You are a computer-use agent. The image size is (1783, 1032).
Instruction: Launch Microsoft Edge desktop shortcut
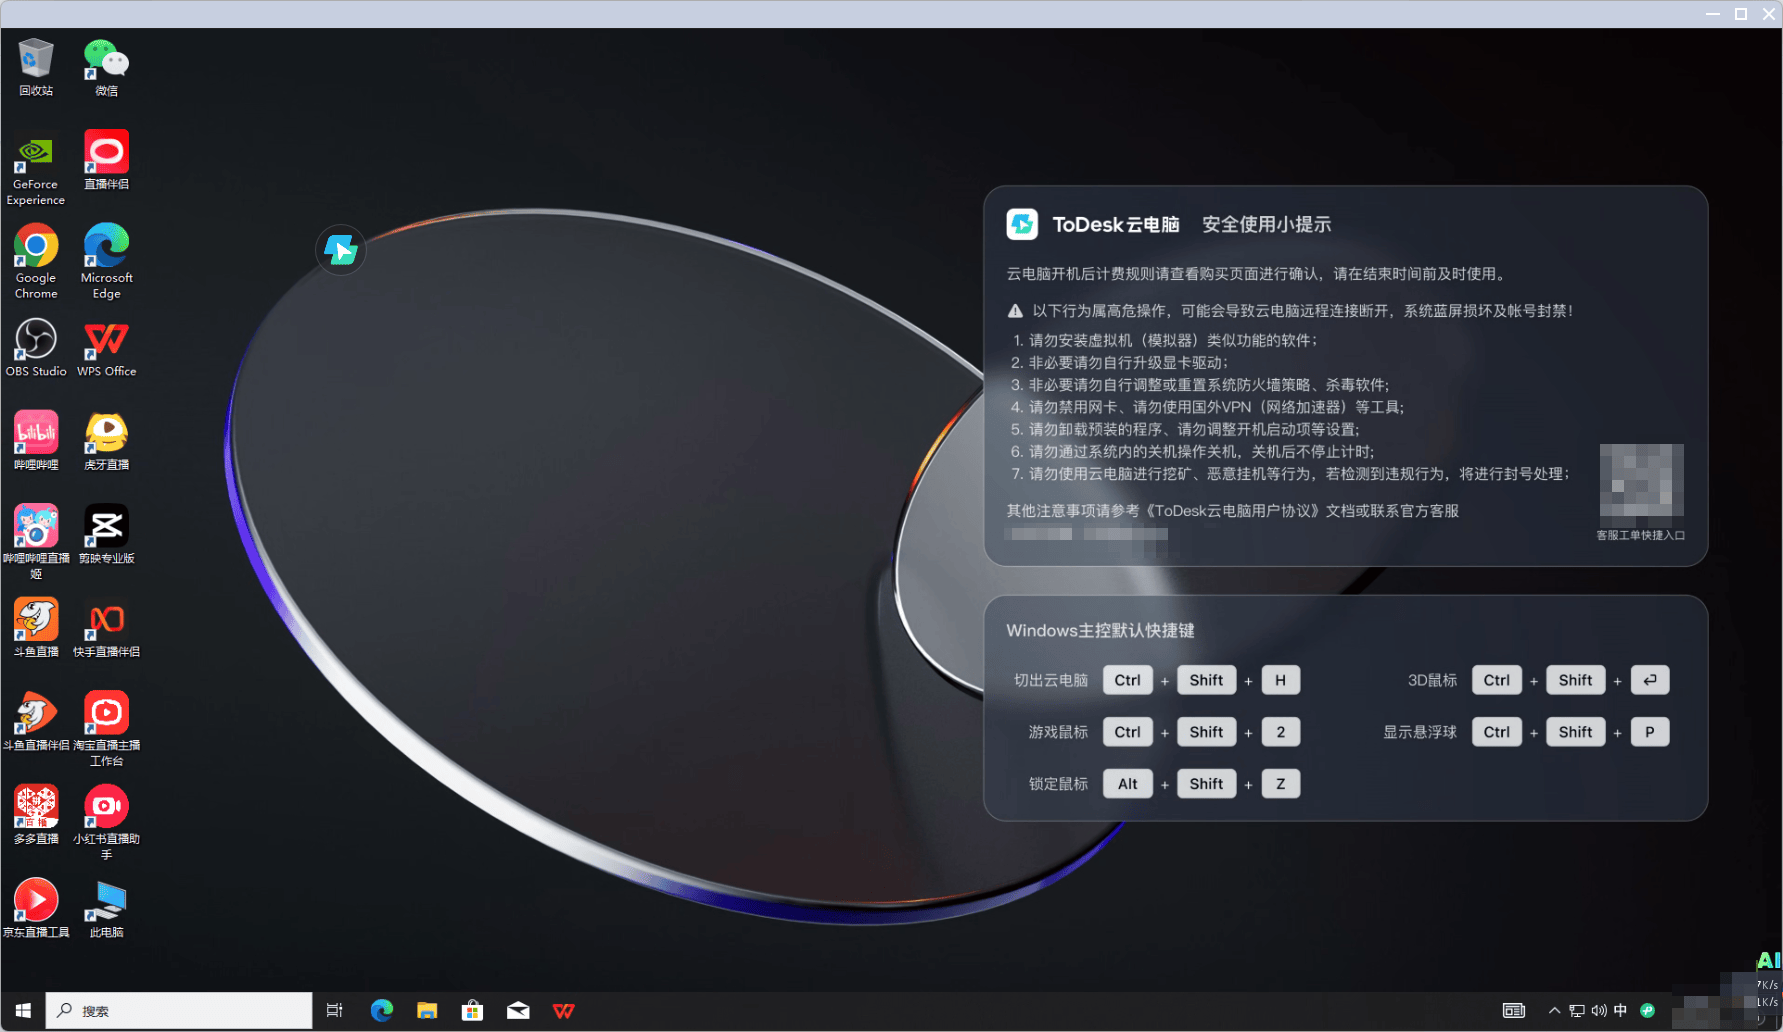coord(106,261)
